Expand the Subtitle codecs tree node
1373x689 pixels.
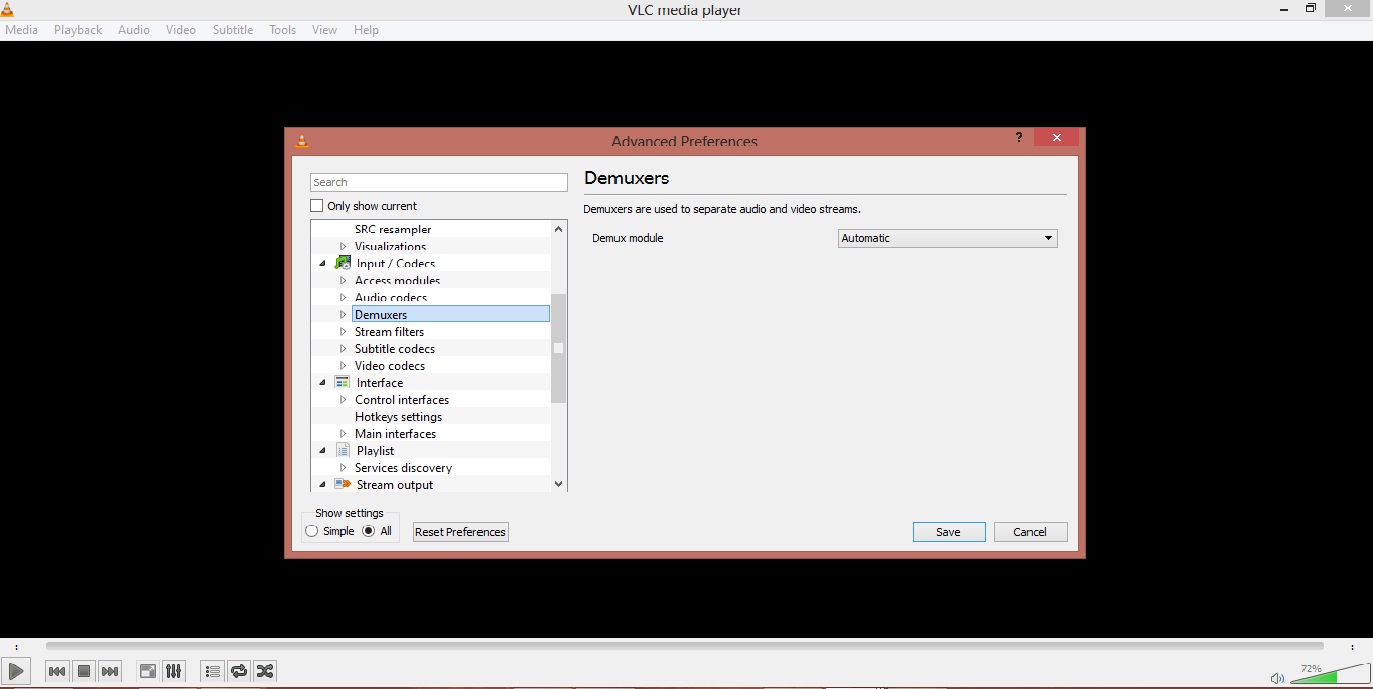pyautogui.click(x=343, y=349)
